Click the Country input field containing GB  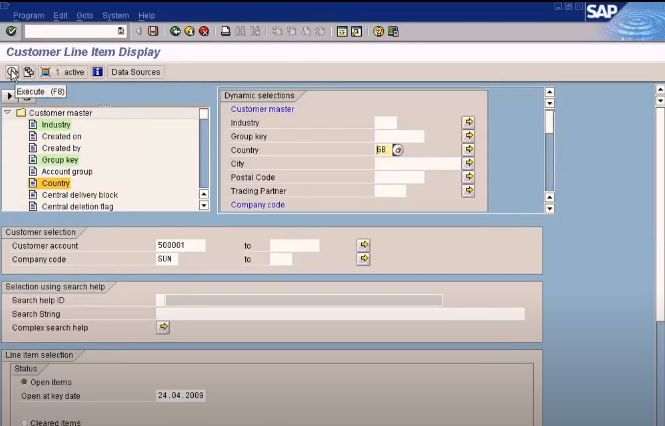(383, 150)
